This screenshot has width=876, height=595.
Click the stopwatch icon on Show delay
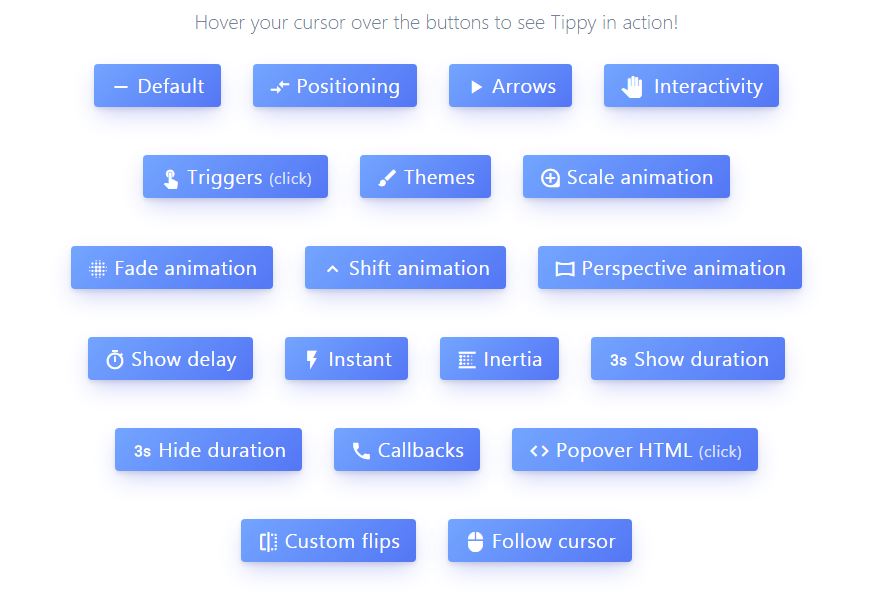[115, 360]
